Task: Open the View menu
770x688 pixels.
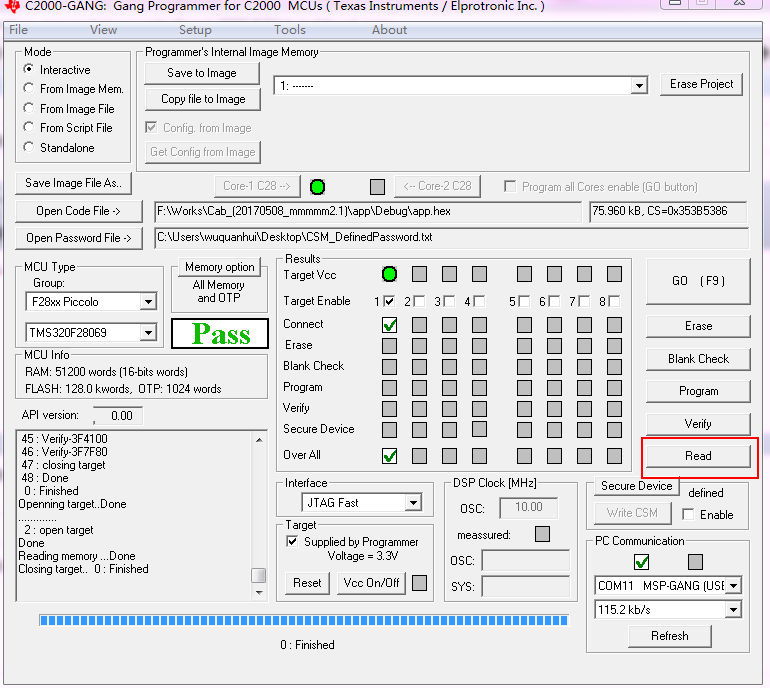Action: [103, 30]
